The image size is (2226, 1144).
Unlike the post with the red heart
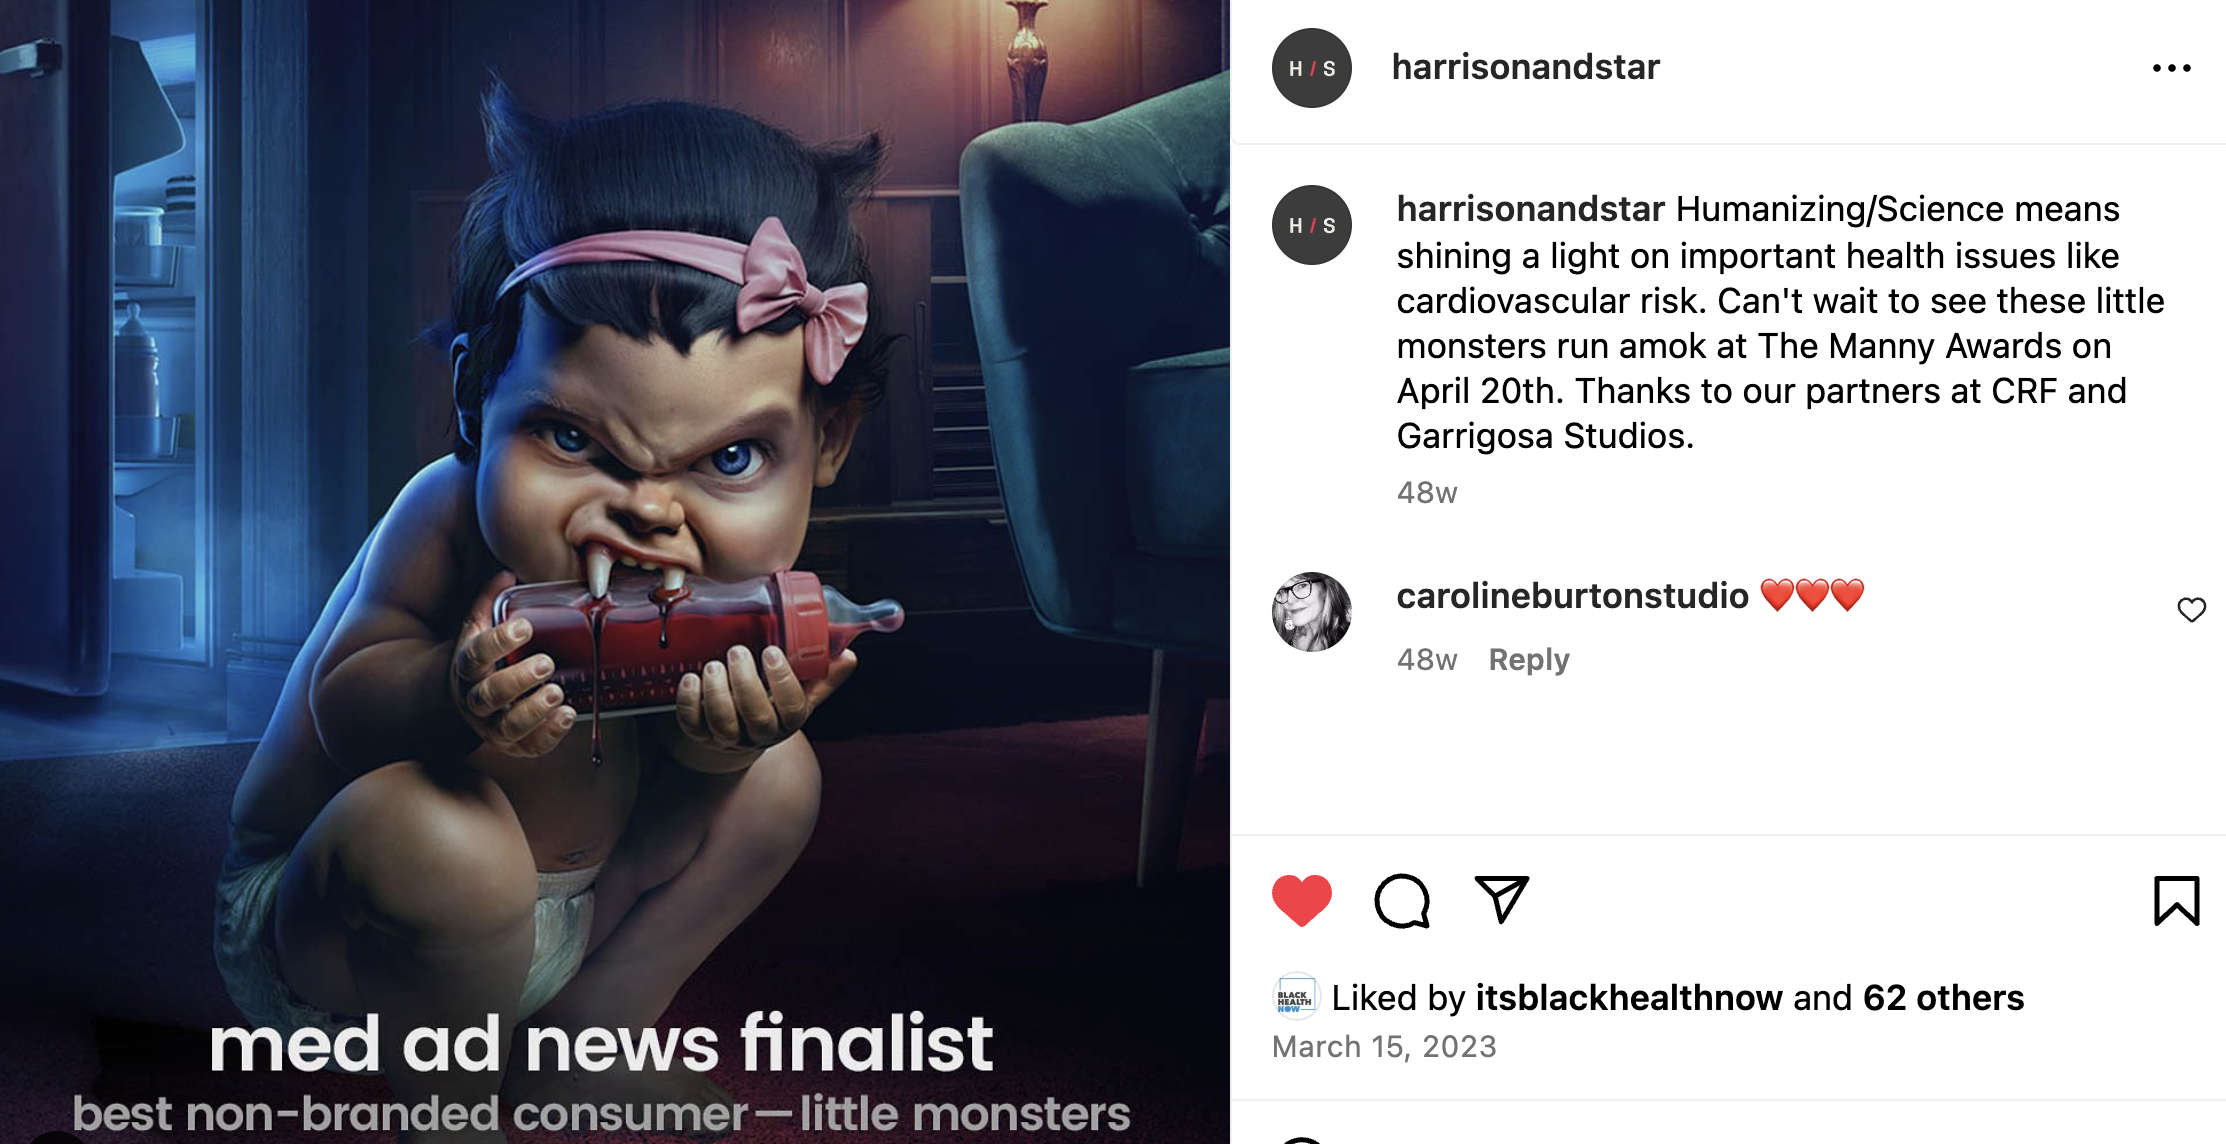coord(1301,900)
